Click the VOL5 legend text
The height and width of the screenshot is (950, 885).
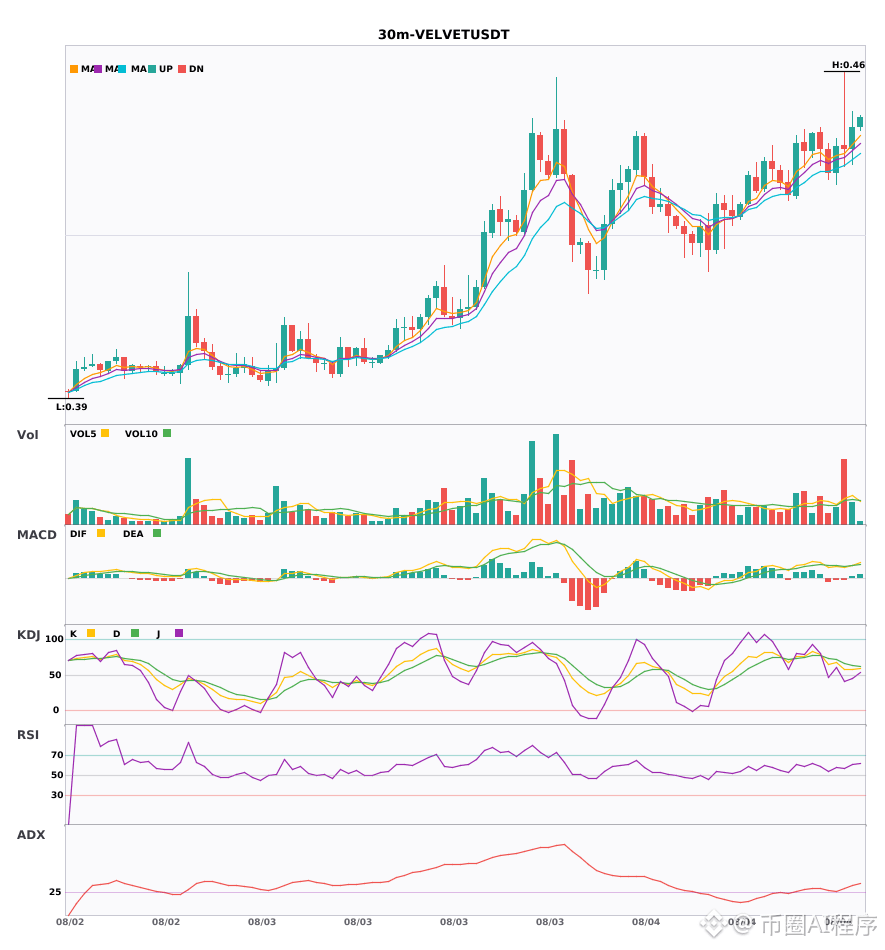[x=83, y=434]
